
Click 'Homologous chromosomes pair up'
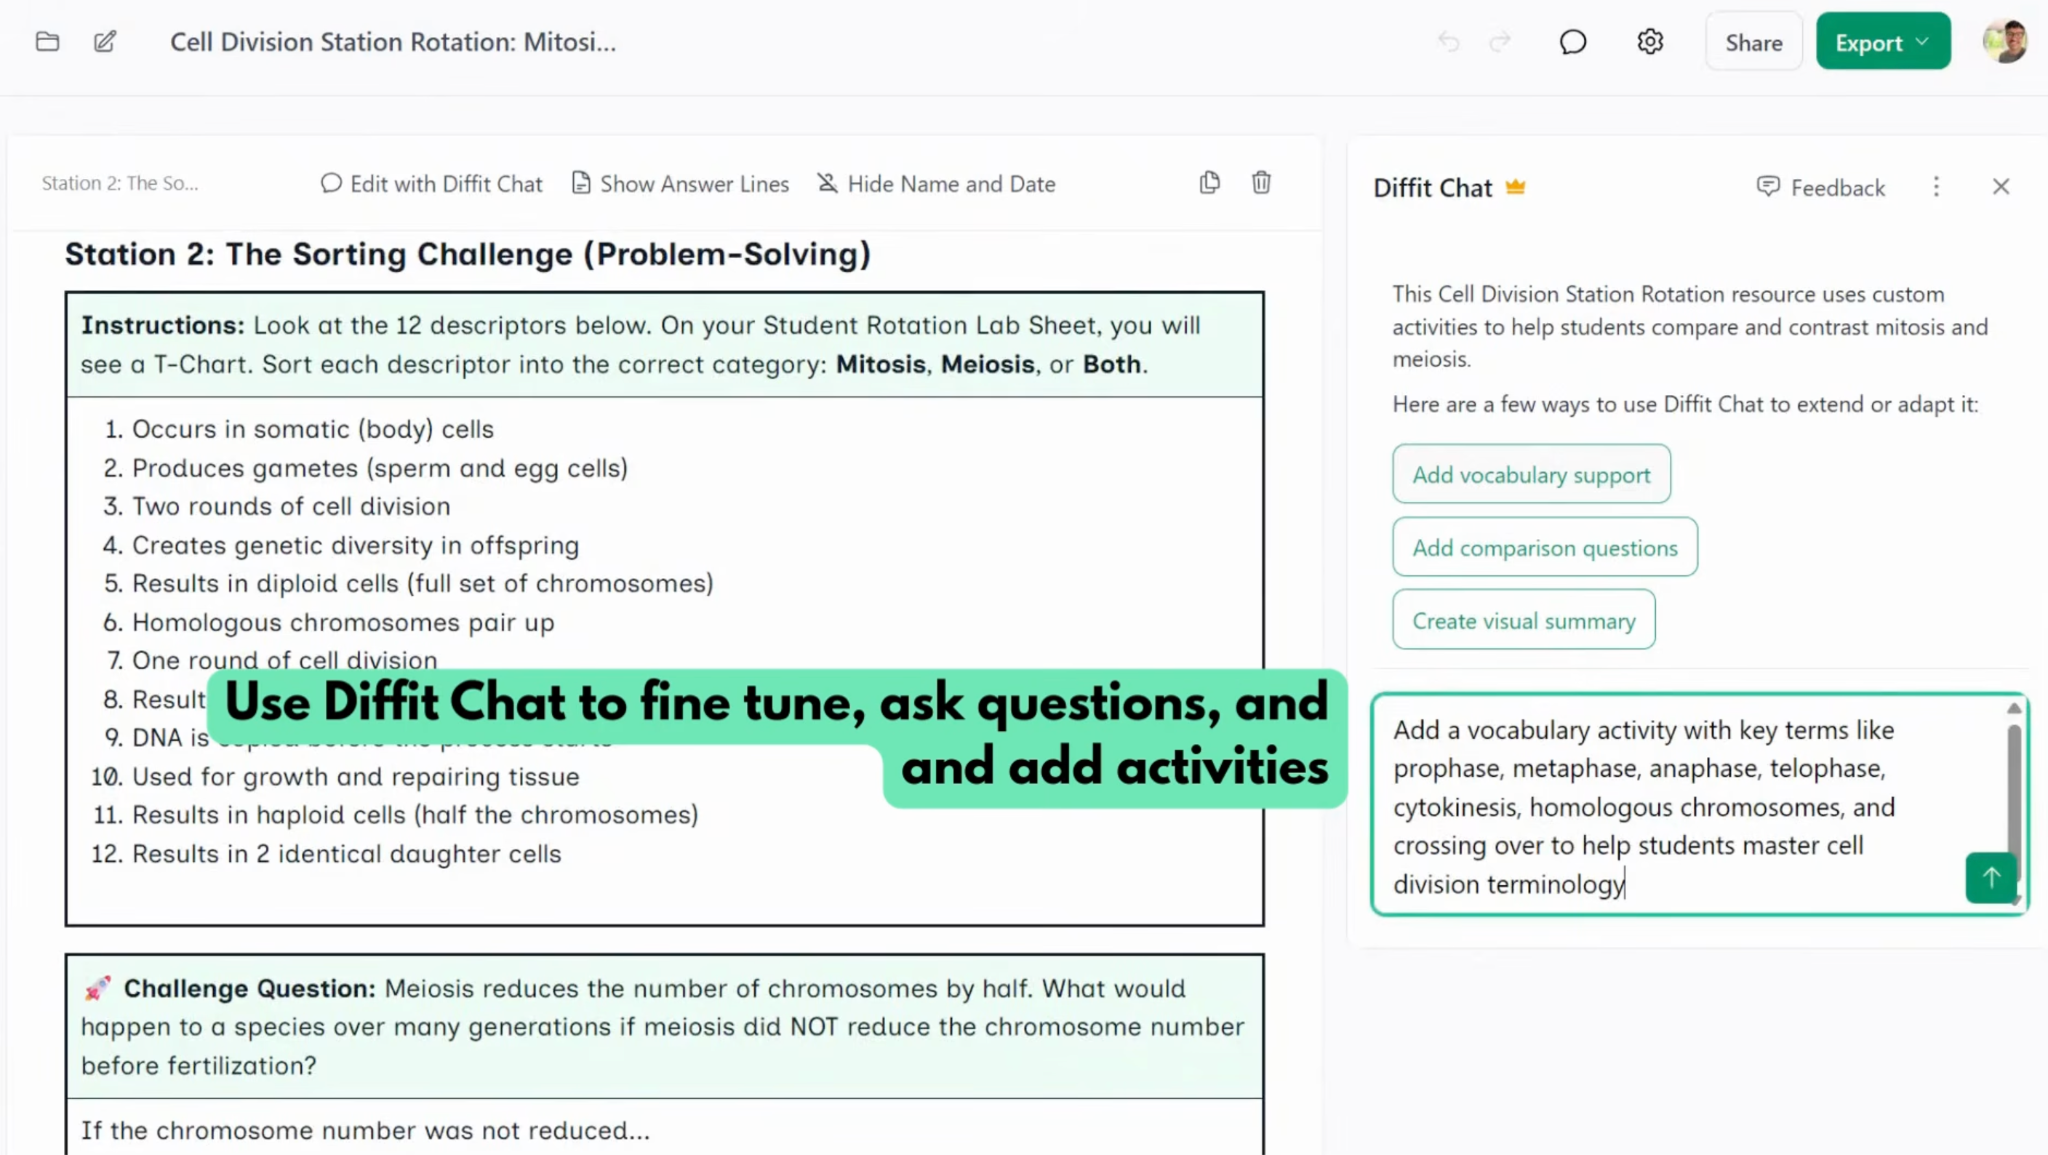pos(343,622)
